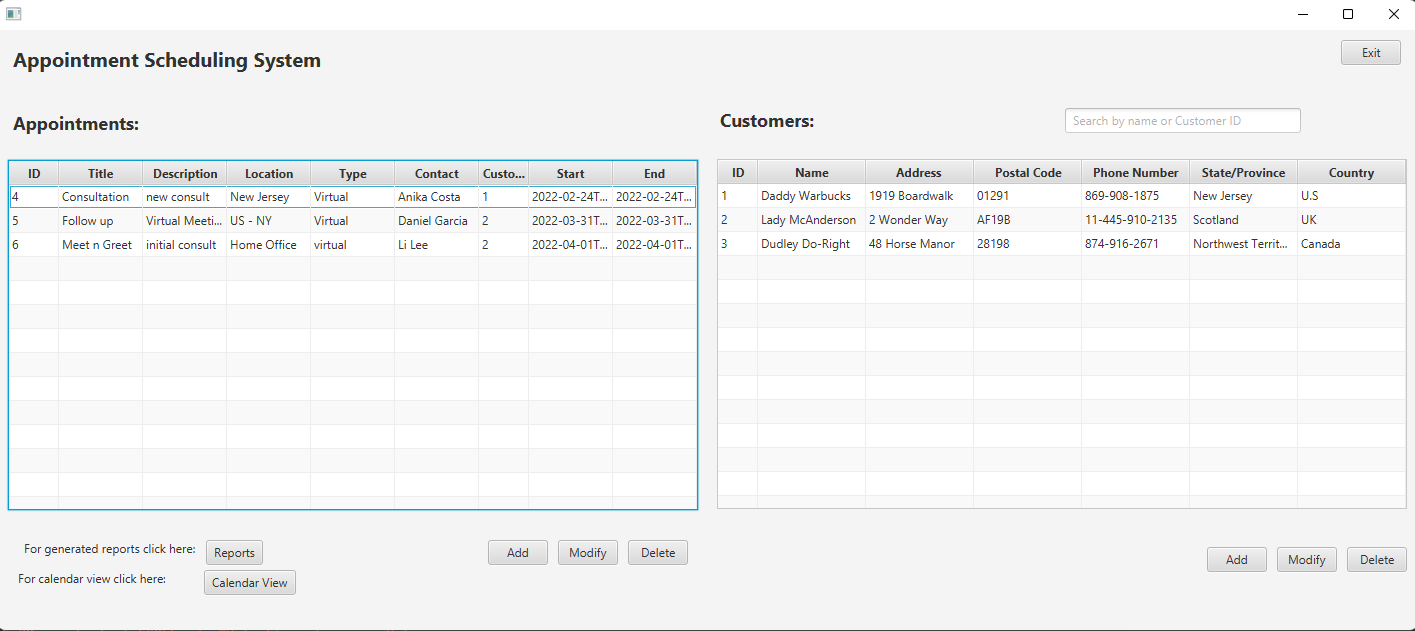Sort appointments by Type column

coord(353,174)
